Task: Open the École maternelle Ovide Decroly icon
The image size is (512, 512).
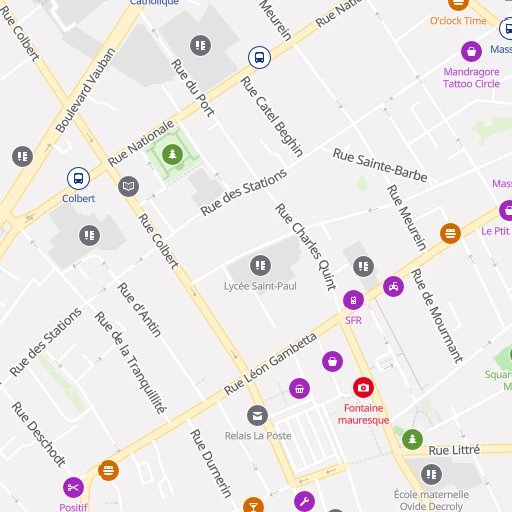Action: point(431,474)
